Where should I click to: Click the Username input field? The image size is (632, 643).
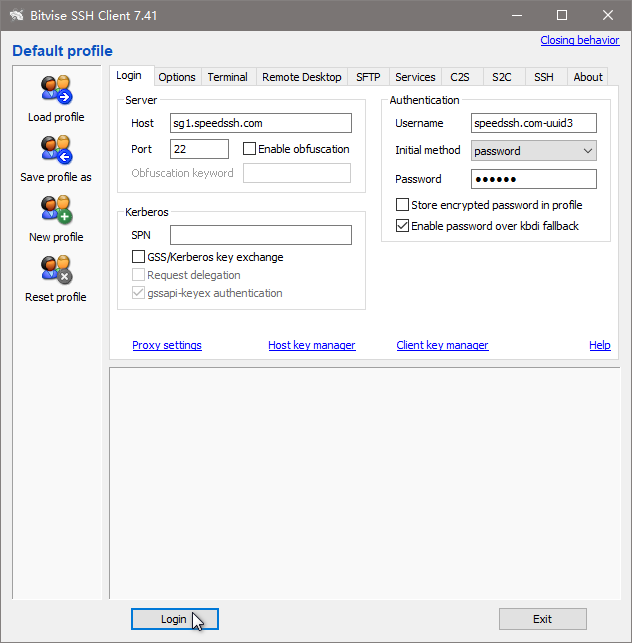tap(534, 123)
